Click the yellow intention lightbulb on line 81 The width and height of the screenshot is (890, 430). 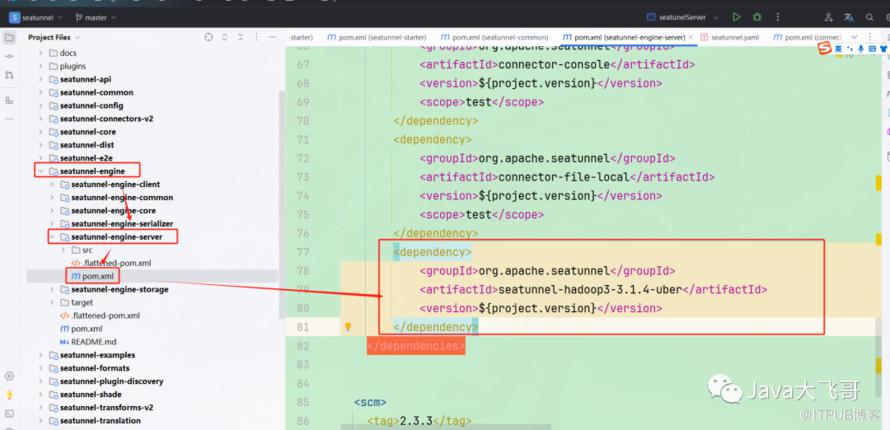pyautogui.click(x=348, y=327)
